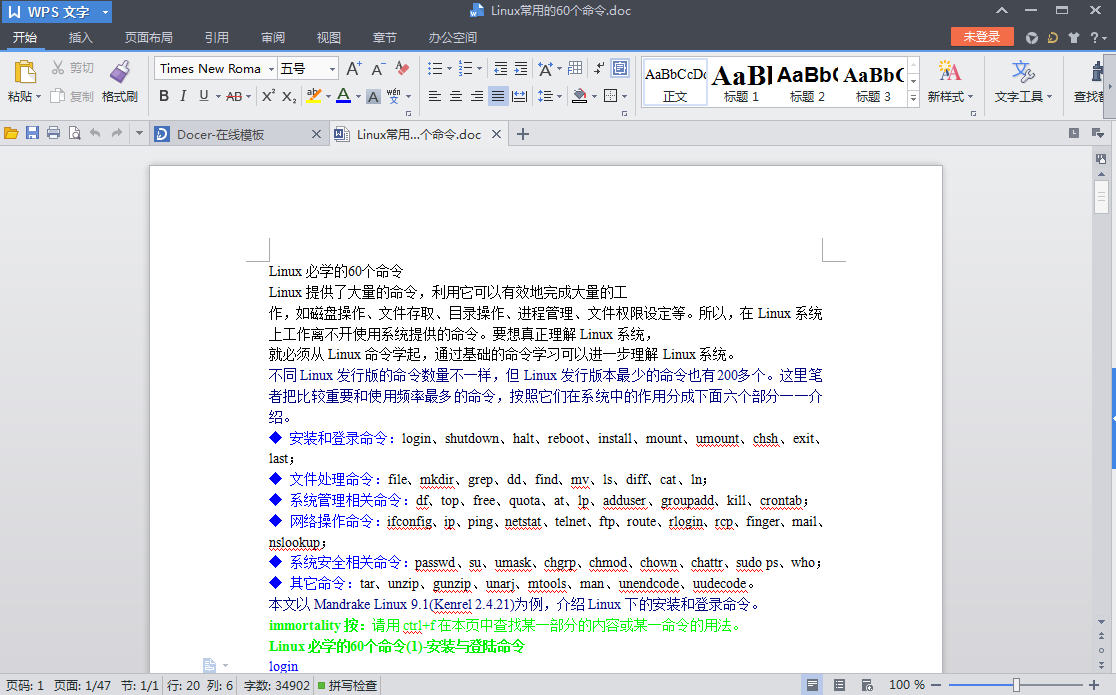This screenshot has width=1116, height=695.
Task: Apply the 正文 body style
Action: (x=675, y=83)
